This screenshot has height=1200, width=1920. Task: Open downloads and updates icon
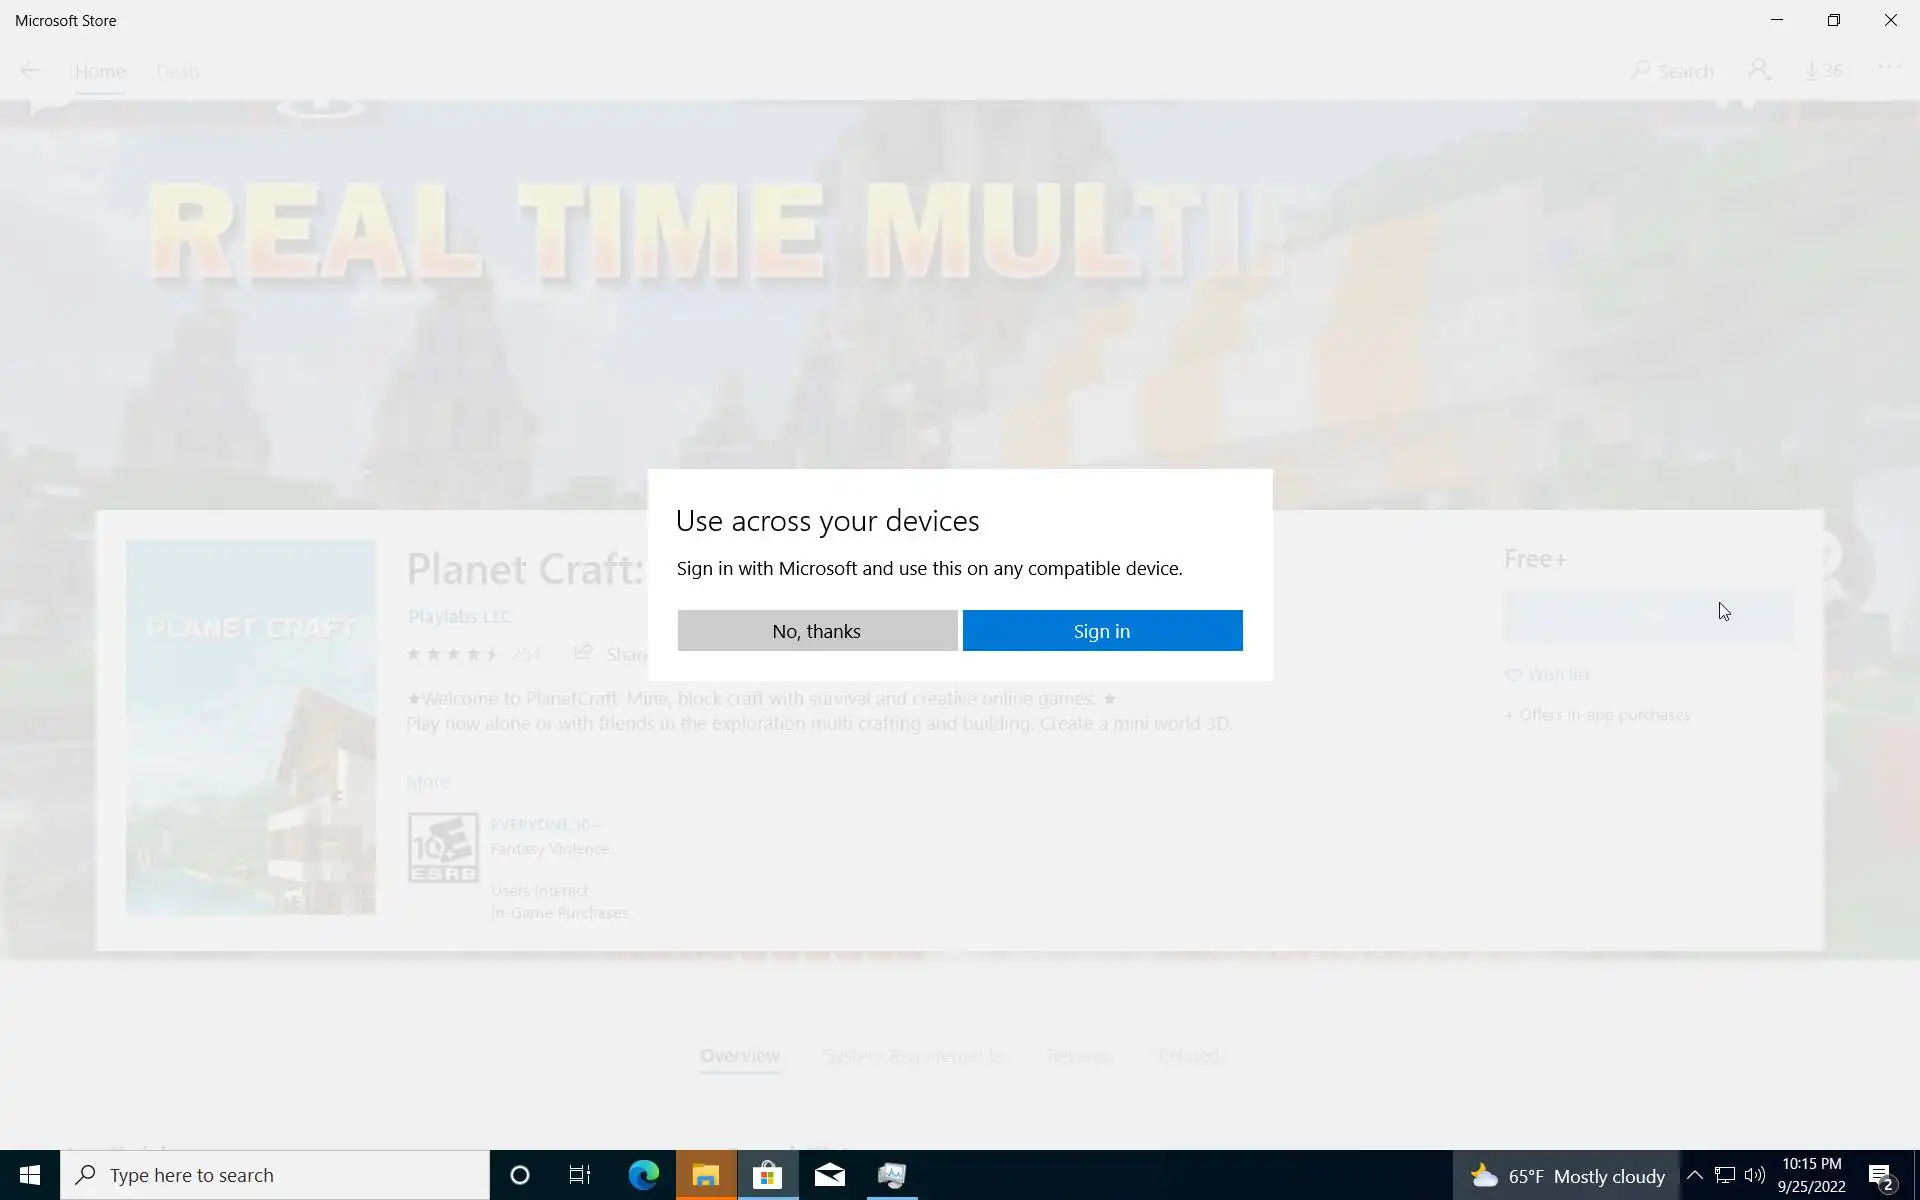1824,70
